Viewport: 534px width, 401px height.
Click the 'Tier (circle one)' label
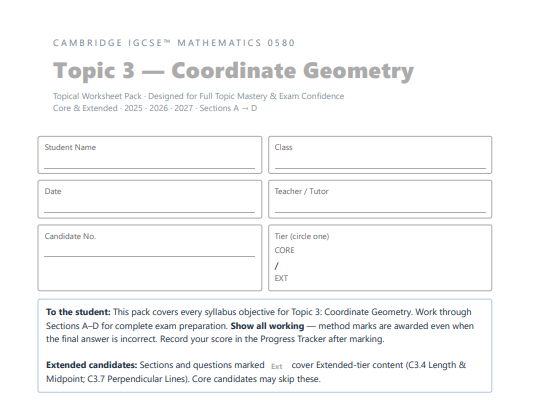coord(302,236)
